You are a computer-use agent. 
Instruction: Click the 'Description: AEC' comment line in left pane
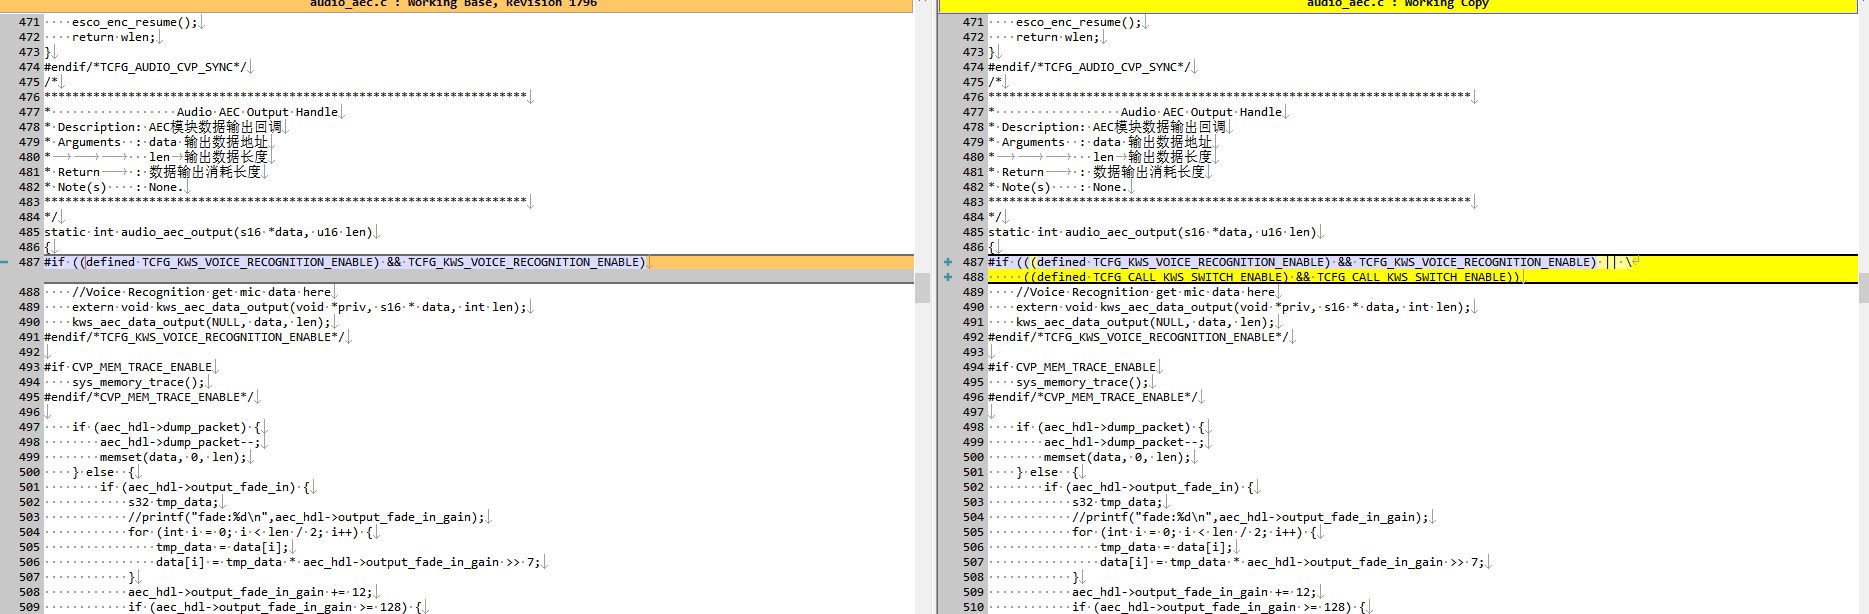(163, 127)
